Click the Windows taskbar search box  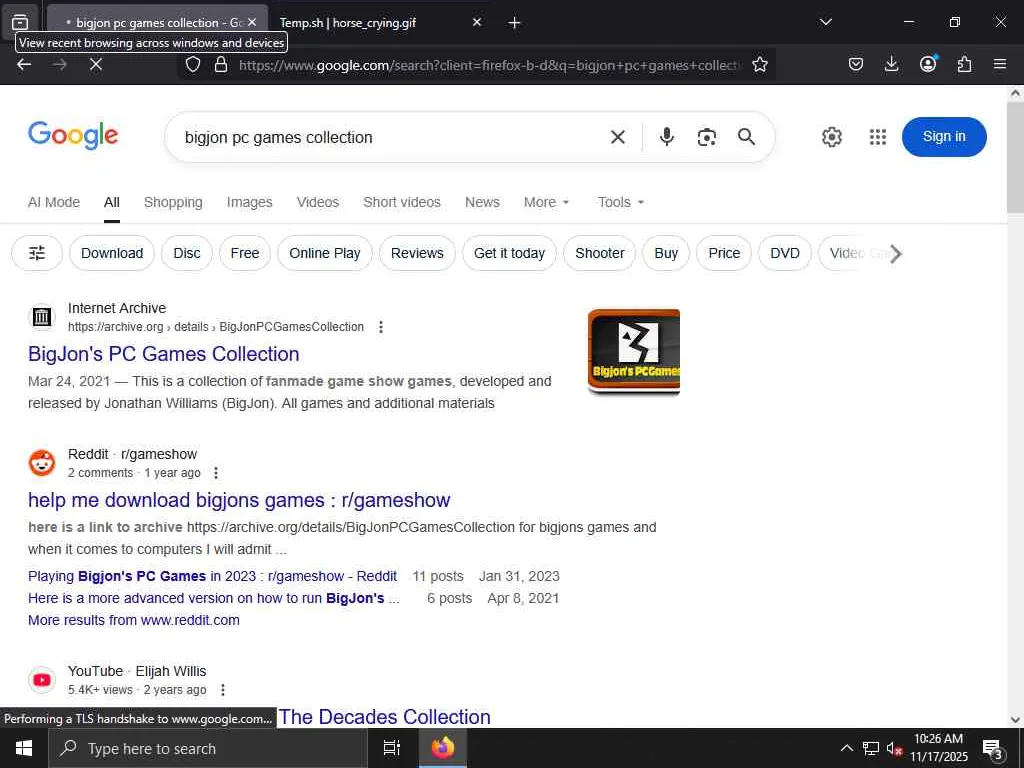tap(208, 748)
